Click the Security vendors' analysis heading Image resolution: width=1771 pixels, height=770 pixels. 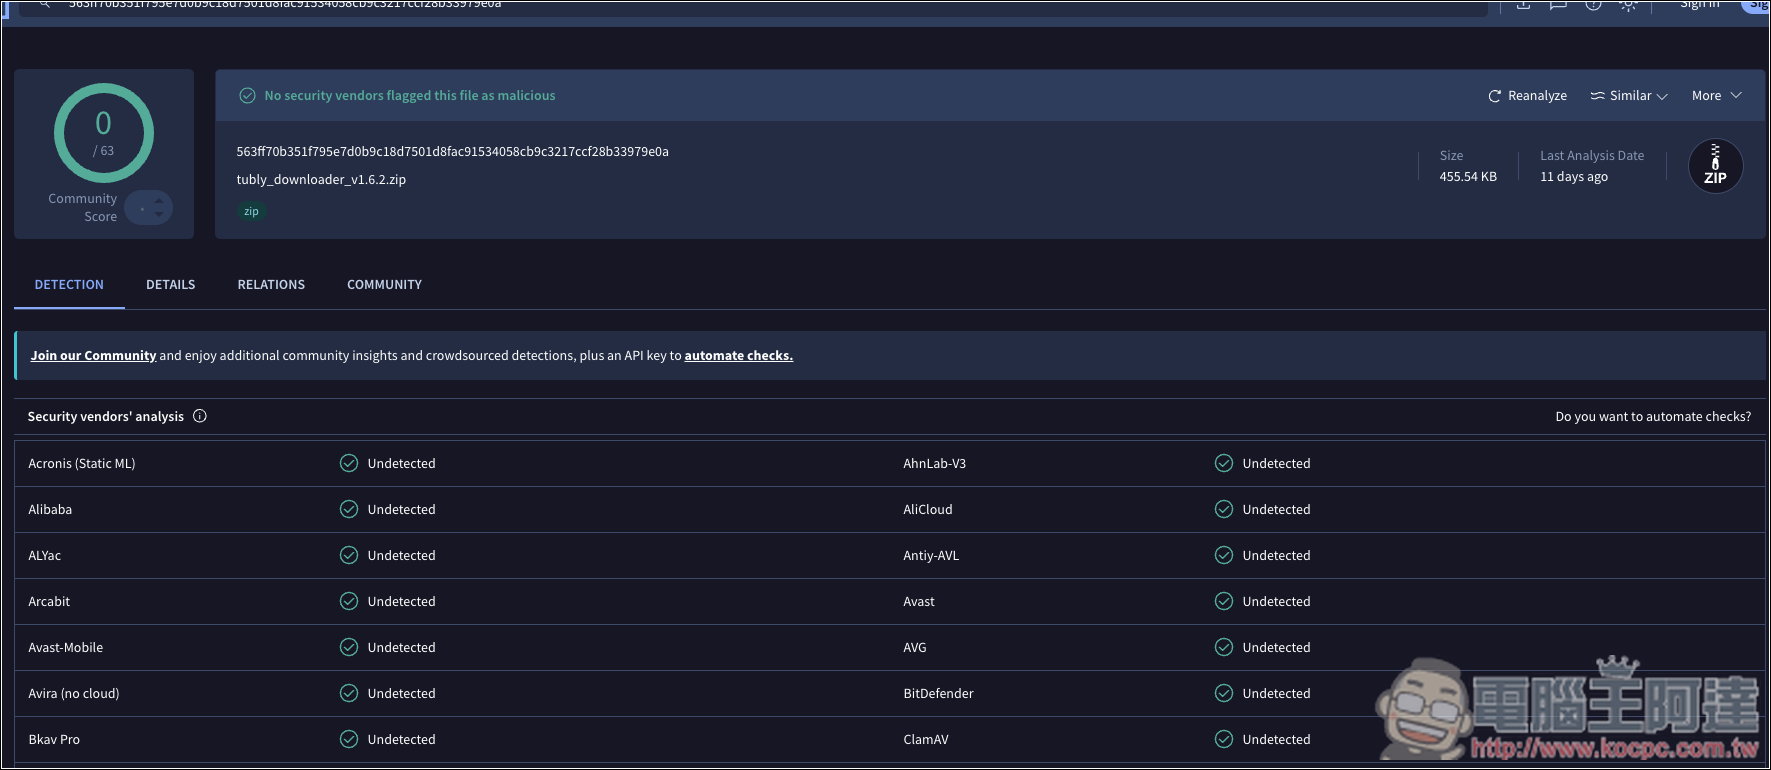point(106,417)
